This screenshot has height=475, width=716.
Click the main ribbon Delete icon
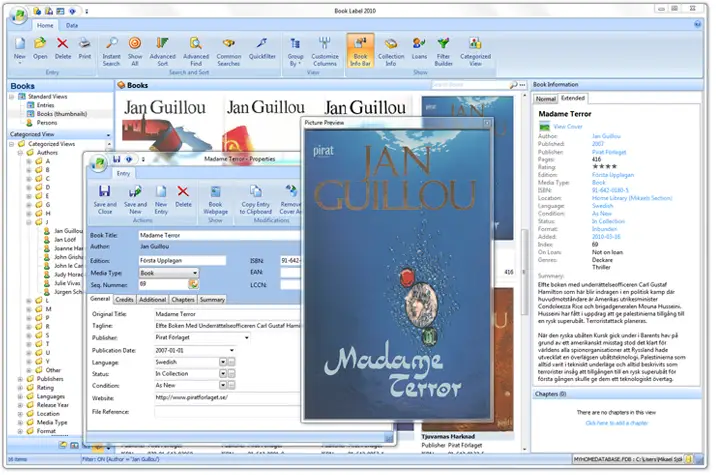[x=63, y=49]
